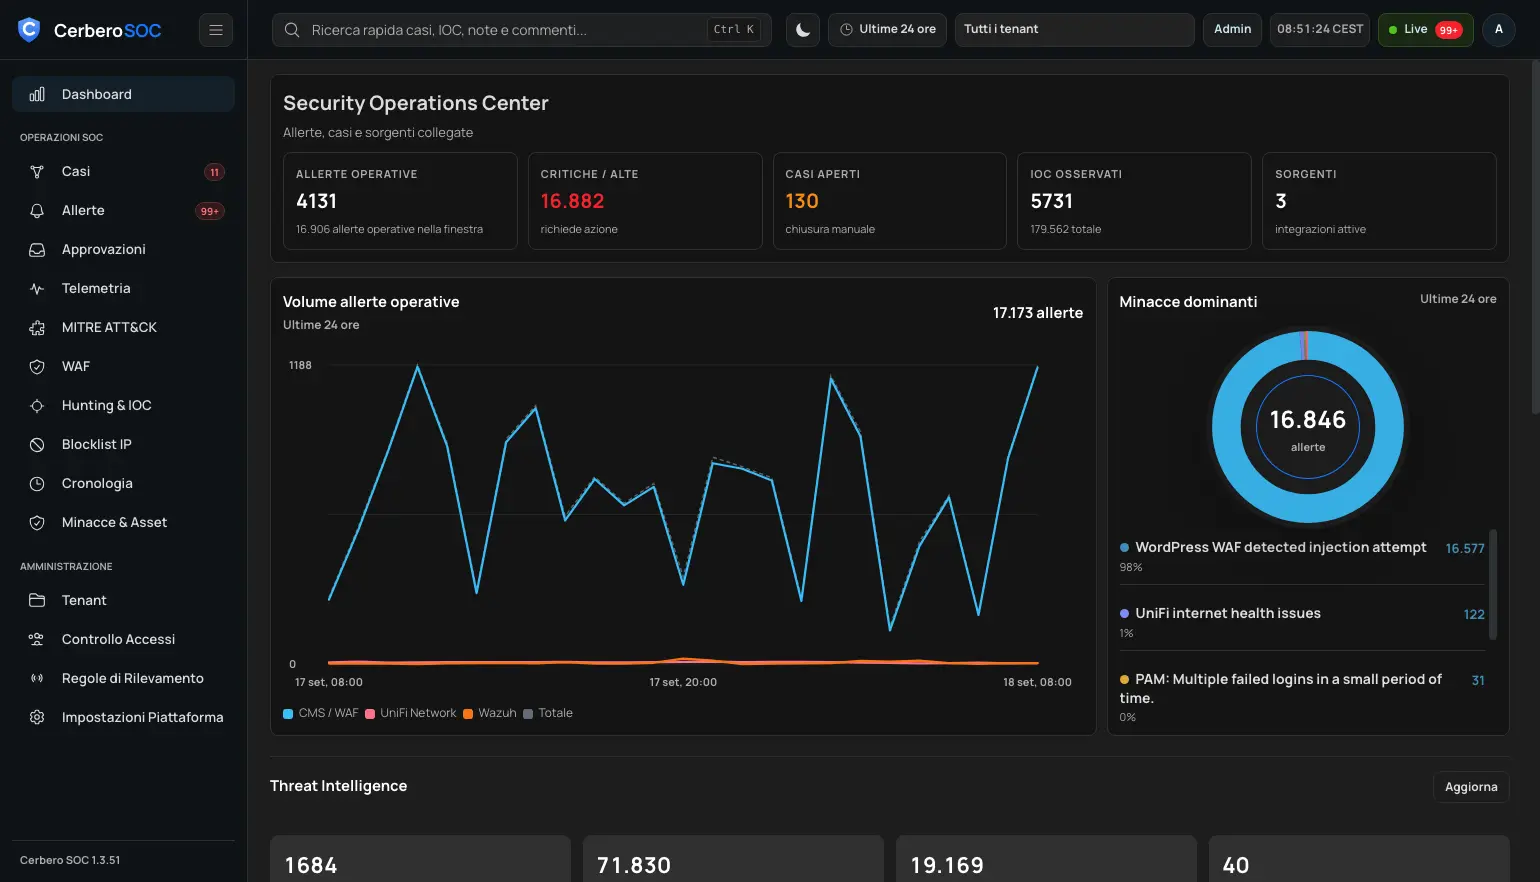
Task: Click the Minacce dominanti list scrollbar
Action: point(1493,584)
